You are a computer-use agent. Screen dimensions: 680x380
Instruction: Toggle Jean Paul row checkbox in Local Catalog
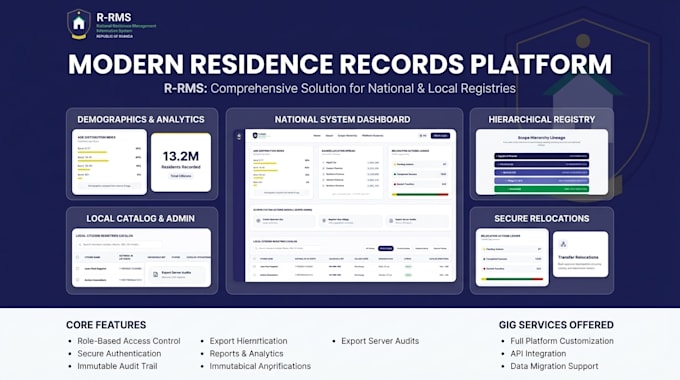coord(78,269)
